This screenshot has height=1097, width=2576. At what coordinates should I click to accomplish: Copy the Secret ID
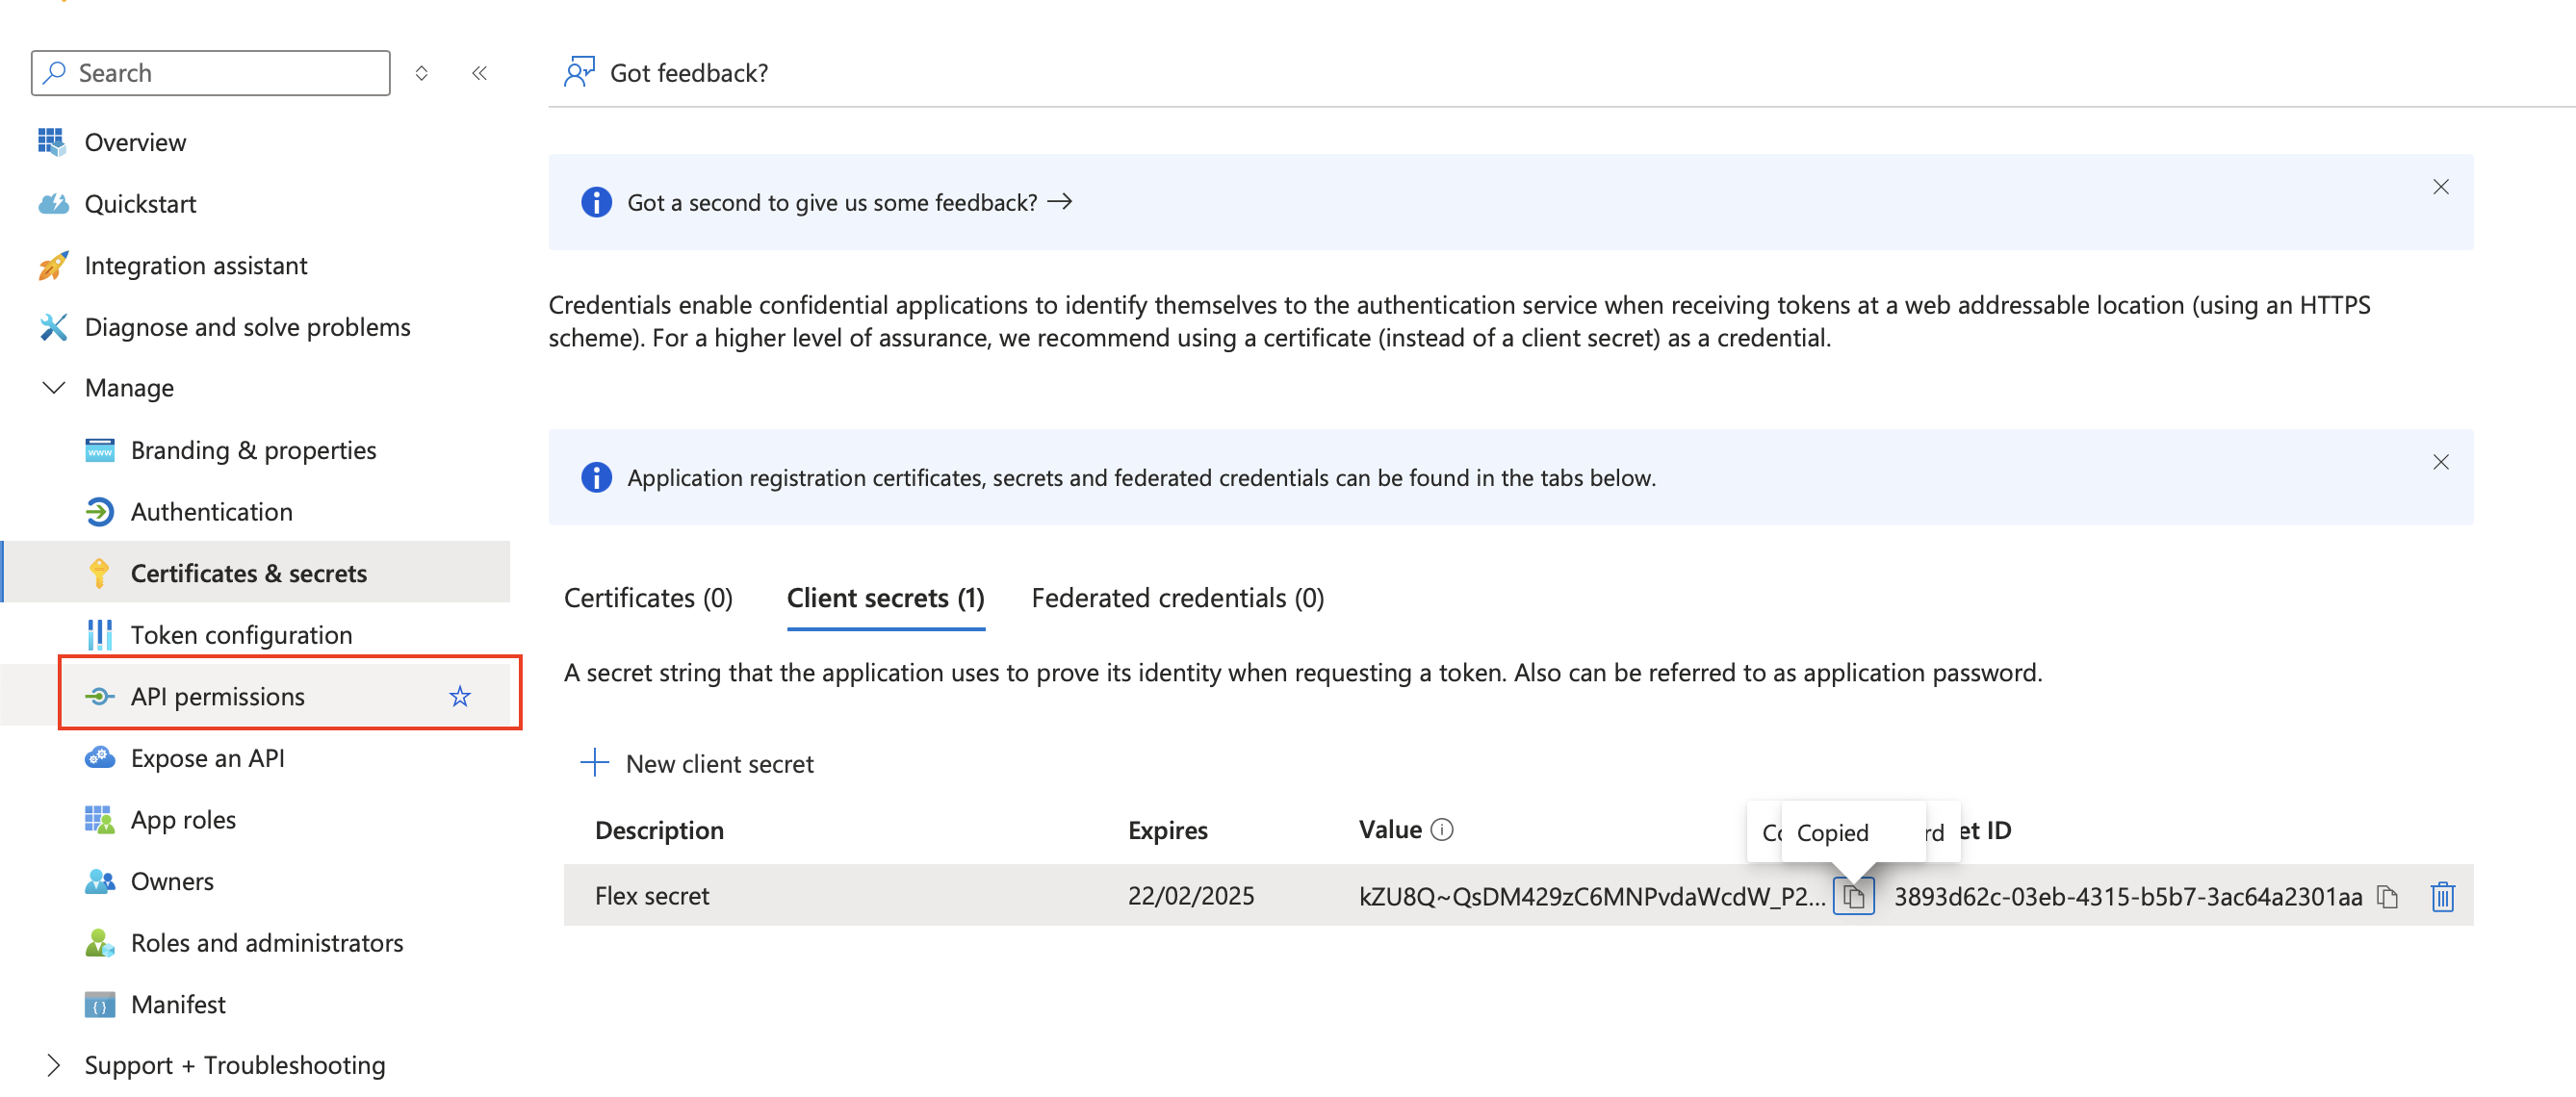[x=2388, y=896]
